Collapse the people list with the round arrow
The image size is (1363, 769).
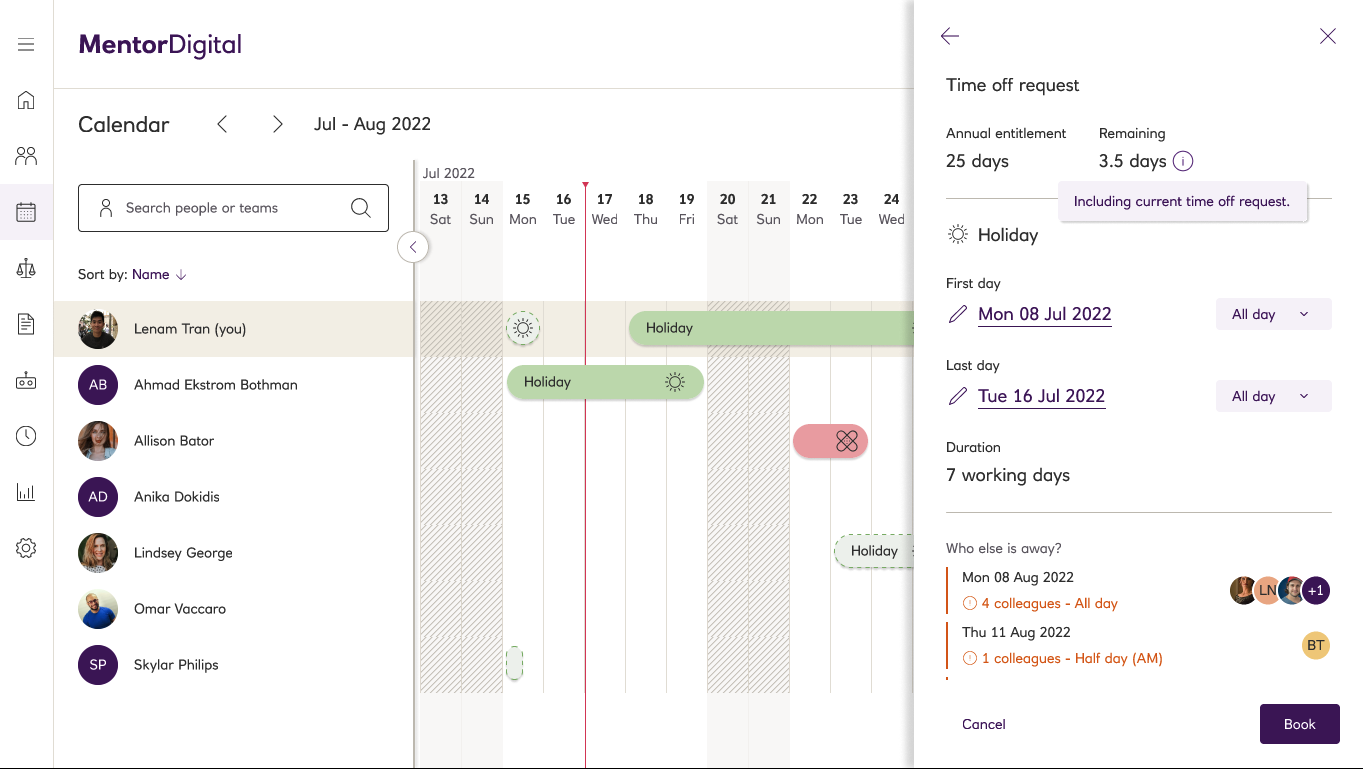(413, 247)
